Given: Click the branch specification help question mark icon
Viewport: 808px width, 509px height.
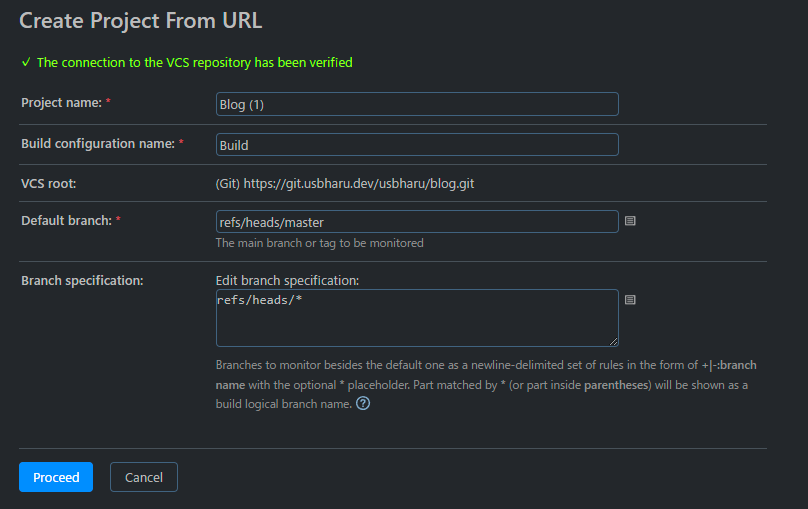Looking at the screenshot, I should 363,404.
